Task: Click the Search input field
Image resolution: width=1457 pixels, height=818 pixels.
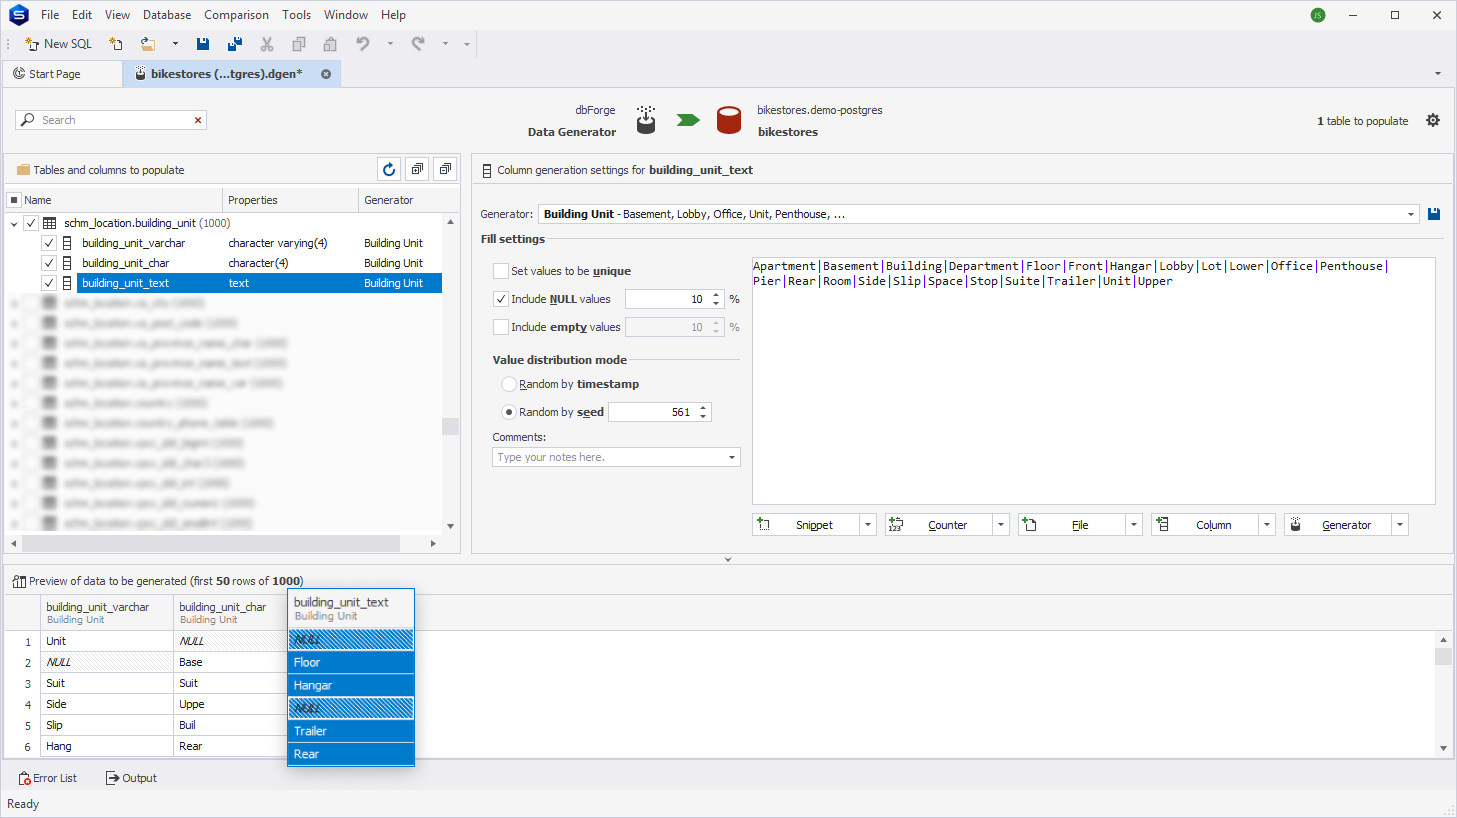Action: tap(110, 120)
